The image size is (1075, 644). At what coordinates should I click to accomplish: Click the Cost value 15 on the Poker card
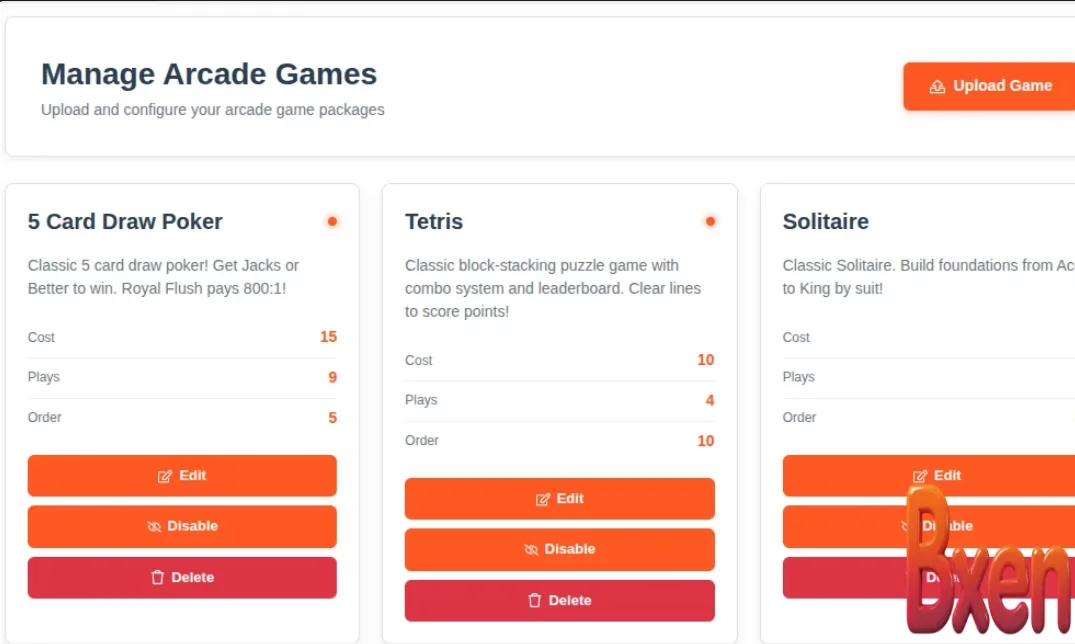pyautogui.click(x=328, y=337)
